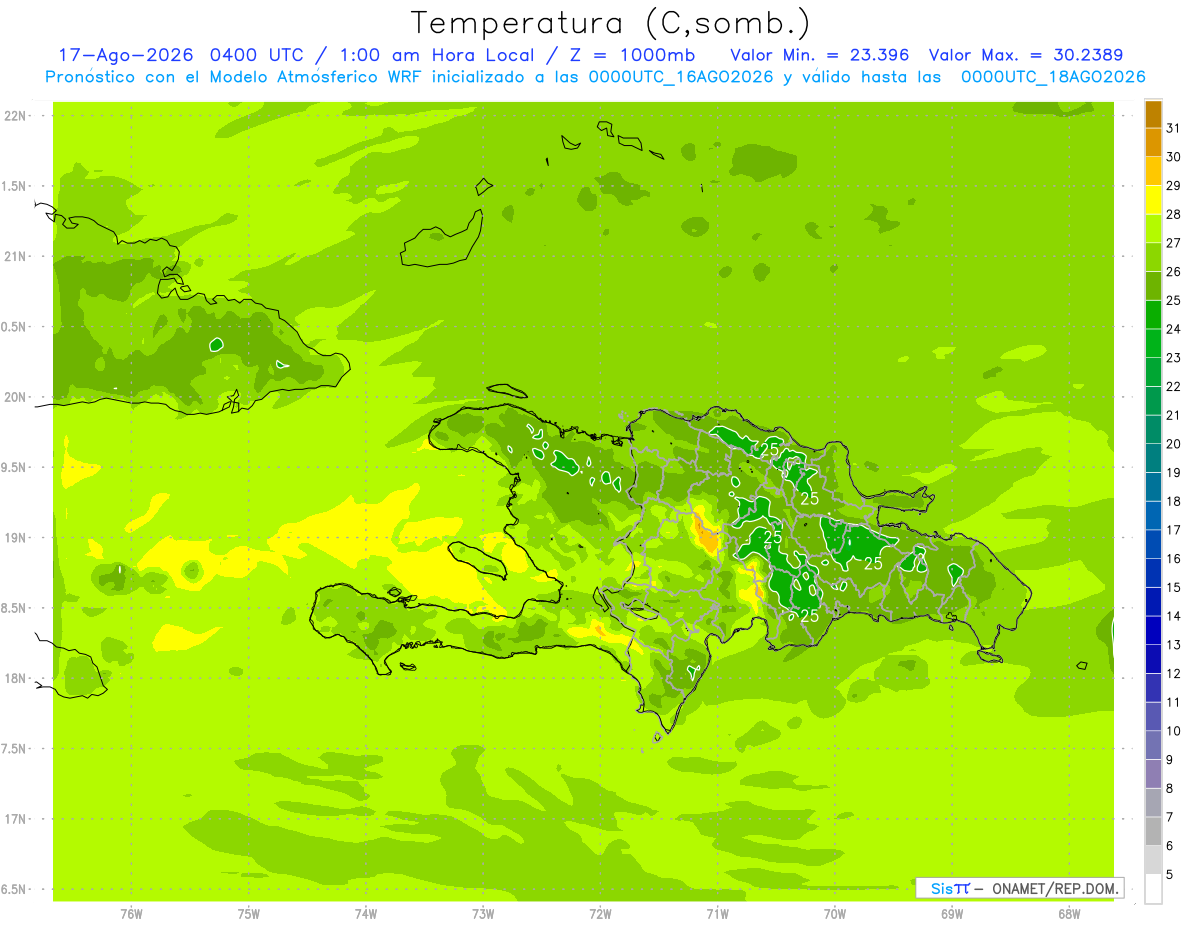
Task: Click the "69W" longitude axis label
Action: [x=952, y=914]
